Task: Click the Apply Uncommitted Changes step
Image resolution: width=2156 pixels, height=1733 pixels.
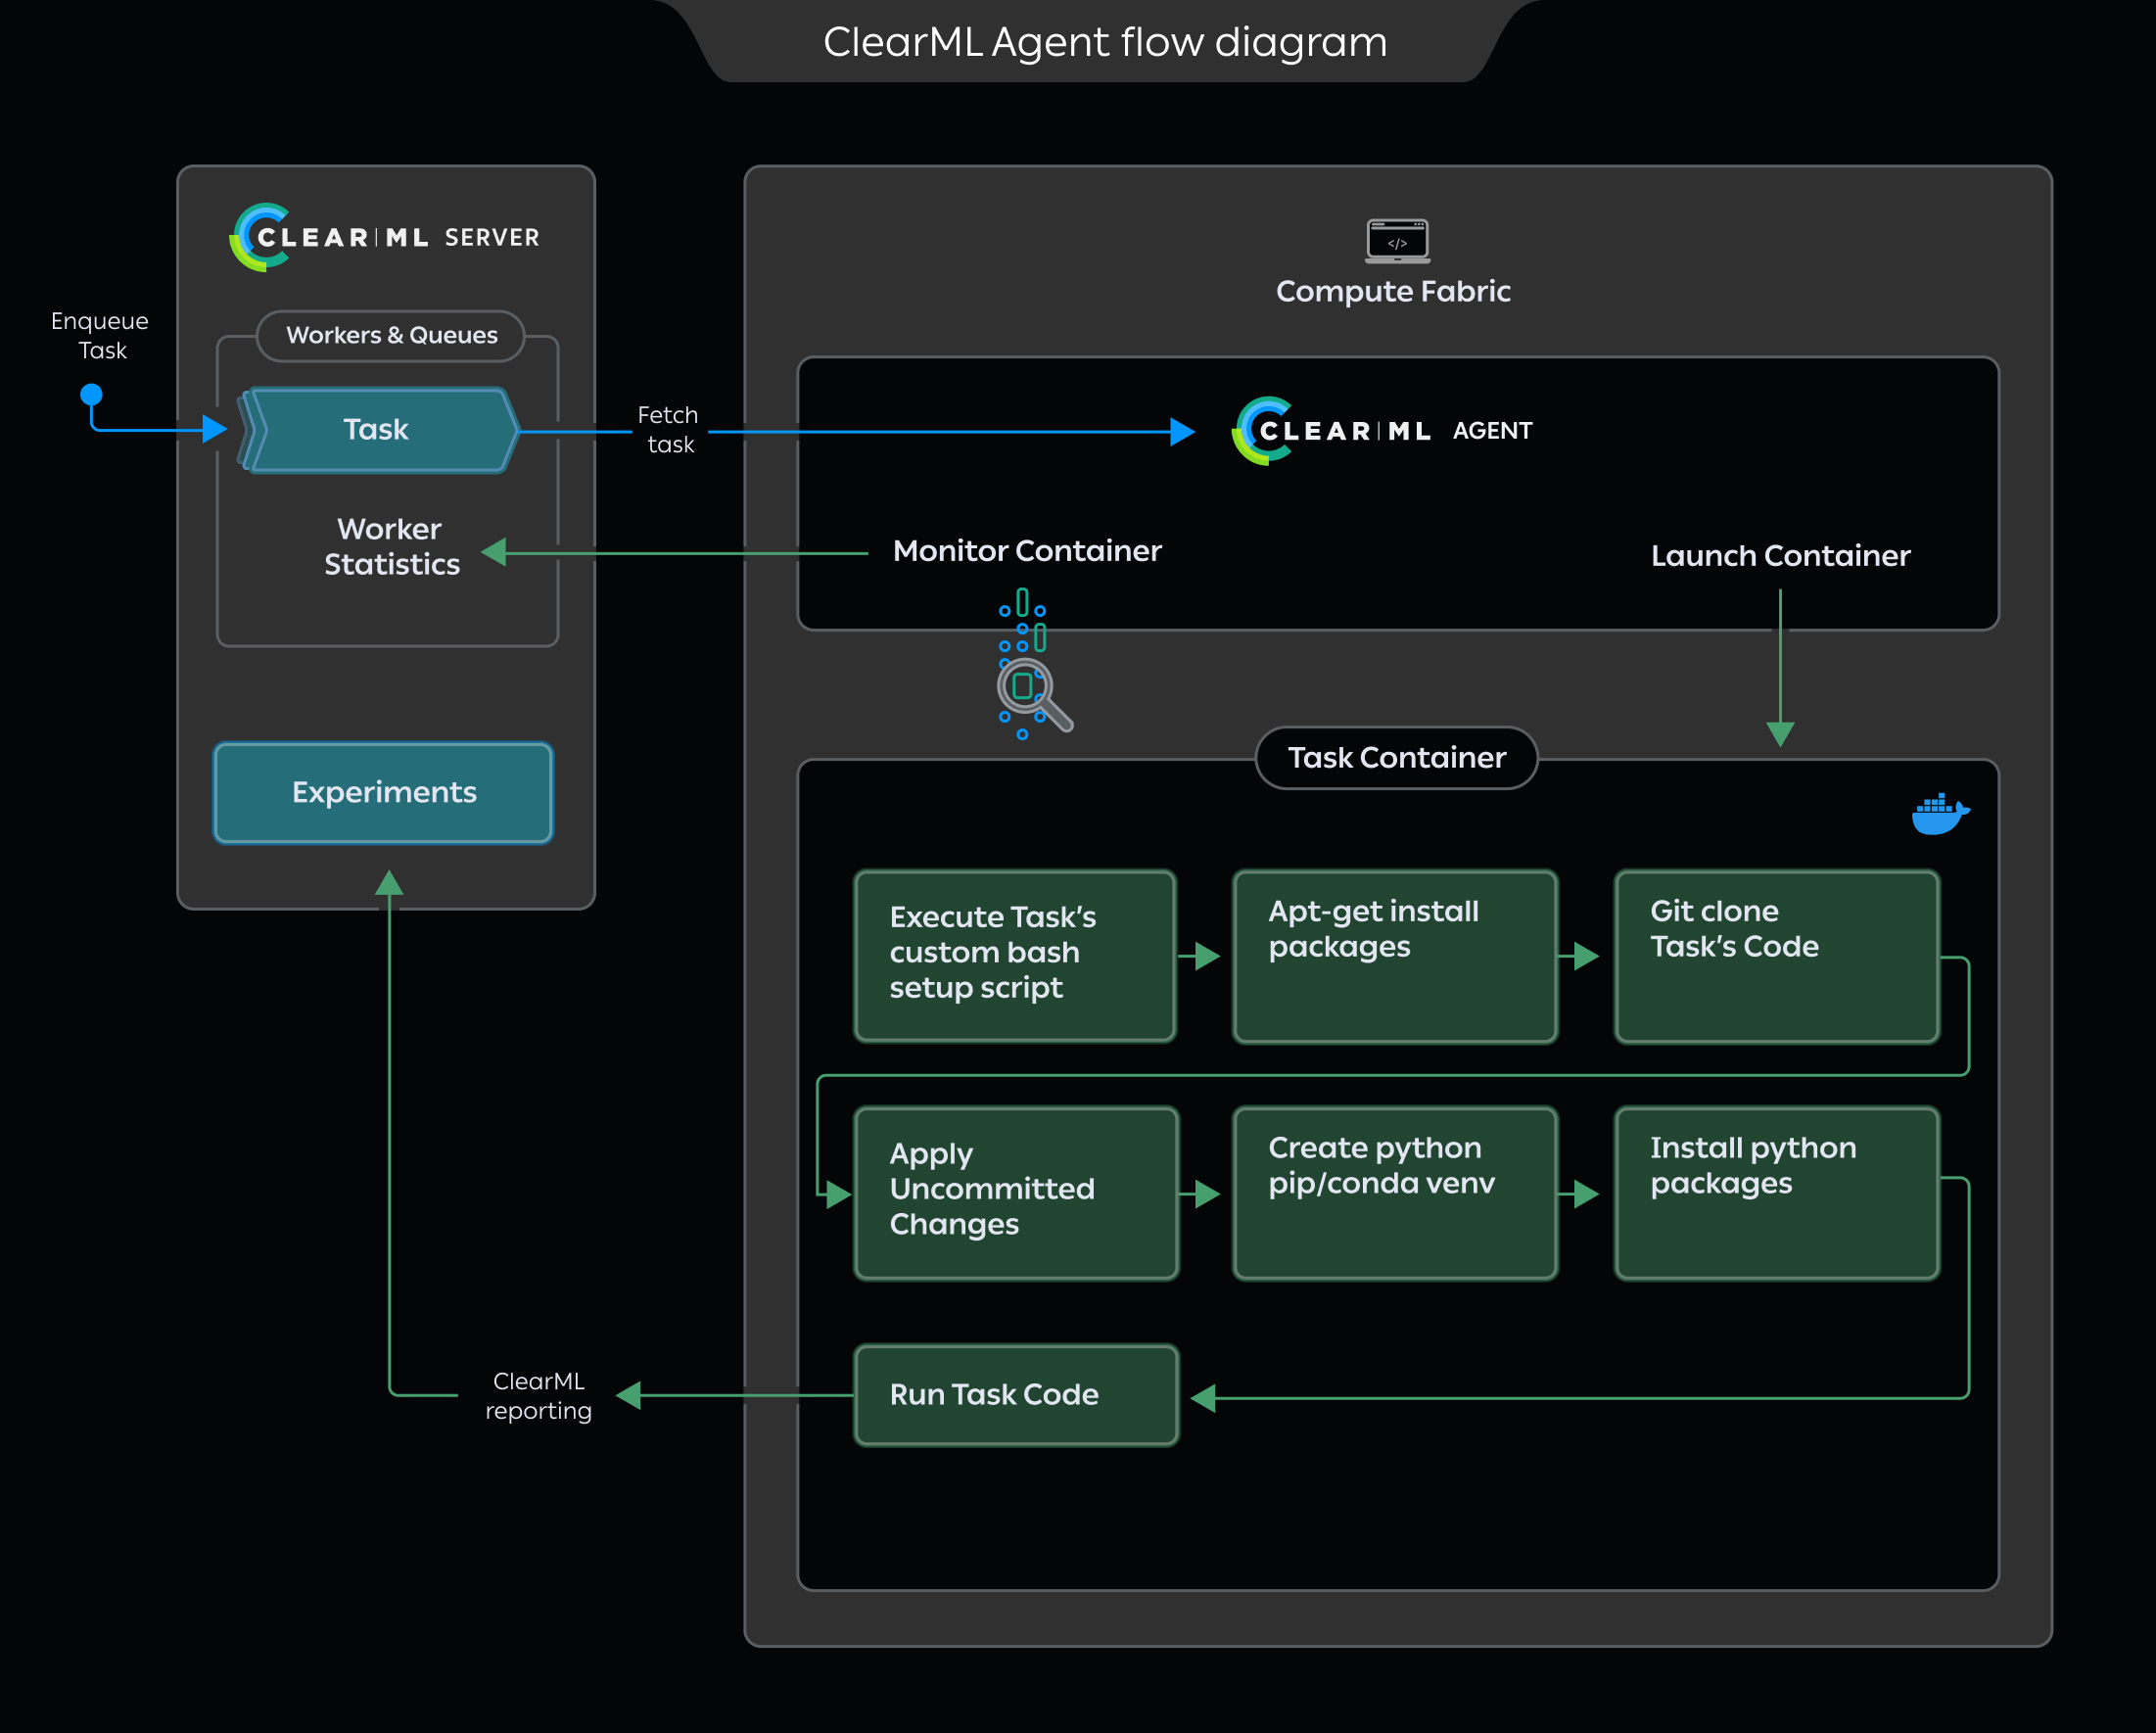Action: click(1014, 1190)
